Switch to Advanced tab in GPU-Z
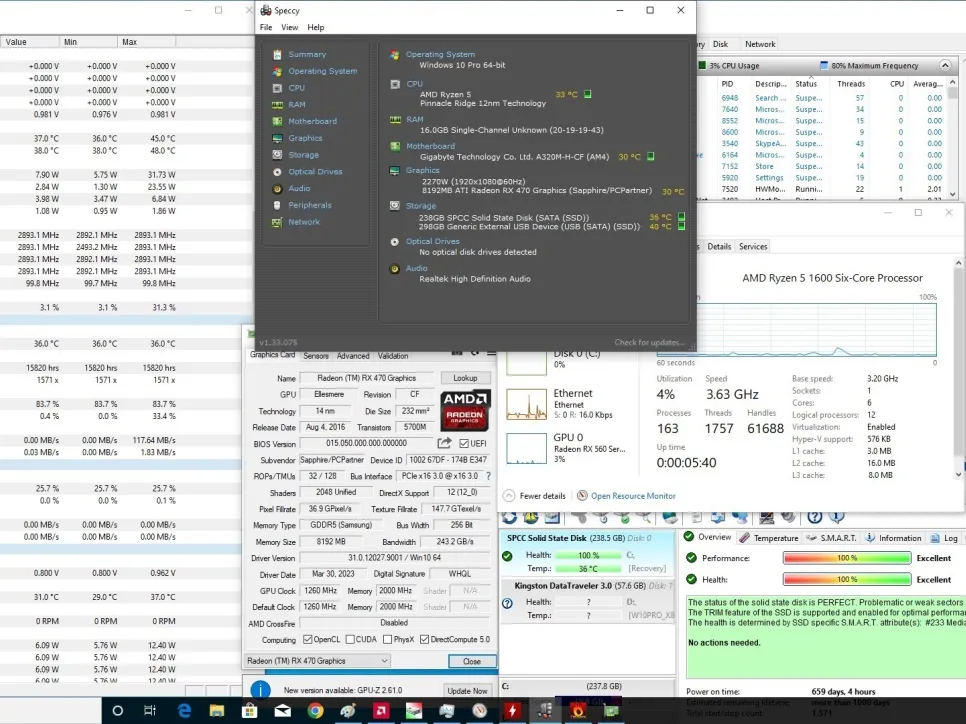This screenshot has width=966, height=724. [x=353, y=356]
